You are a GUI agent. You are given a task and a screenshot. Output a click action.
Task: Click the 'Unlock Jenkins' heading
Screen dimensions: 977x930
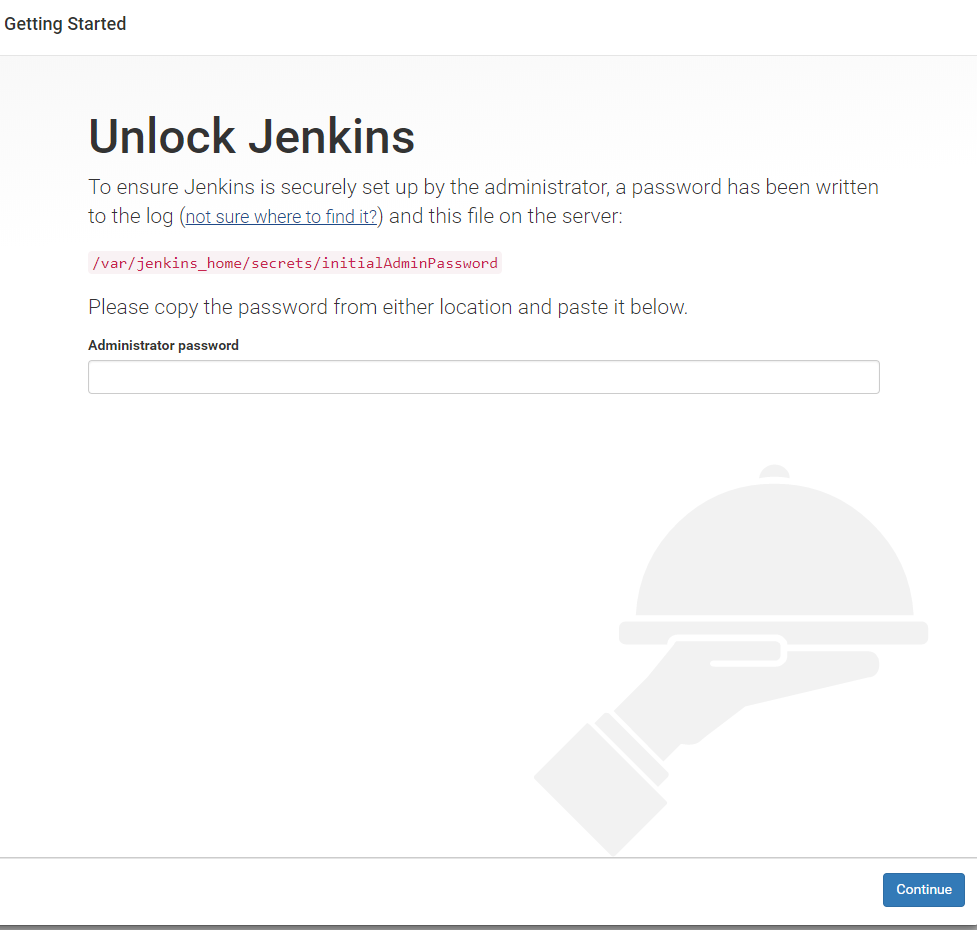click(x=252, y=136)
